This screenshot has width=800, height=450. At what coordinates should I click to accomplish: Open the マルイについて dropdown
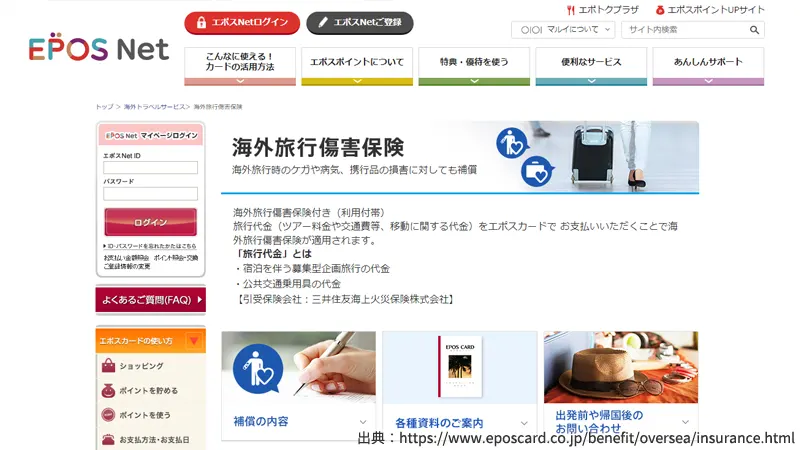[x=563, y=30]
